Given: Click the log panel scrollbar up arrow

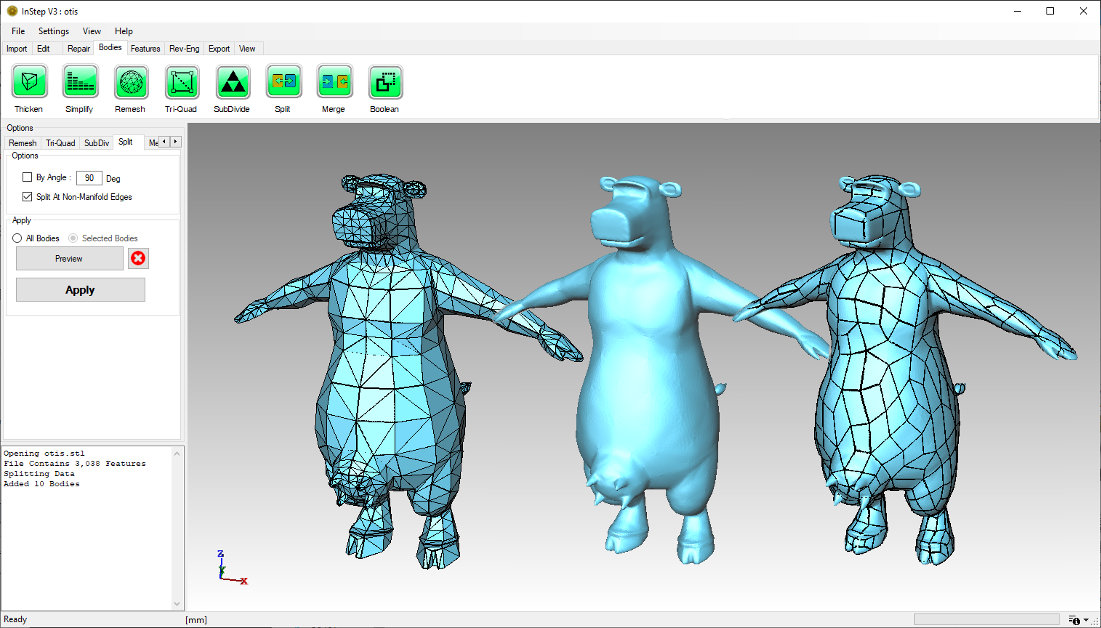Looking at the screenshot, I should pyautogui.click(x=177, y=453).
